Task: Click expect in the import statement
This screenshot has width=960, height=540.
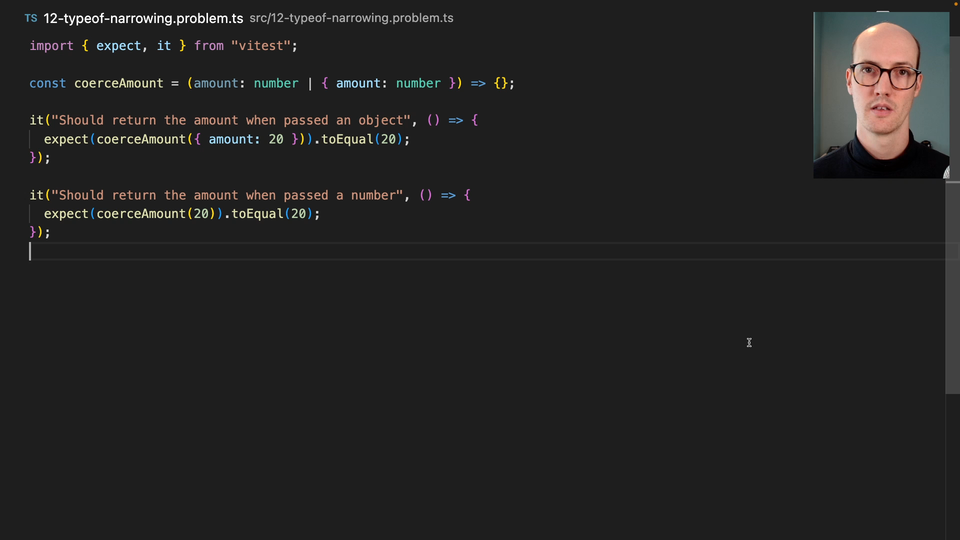Action: pyautogui.click(x=118, y=46)
